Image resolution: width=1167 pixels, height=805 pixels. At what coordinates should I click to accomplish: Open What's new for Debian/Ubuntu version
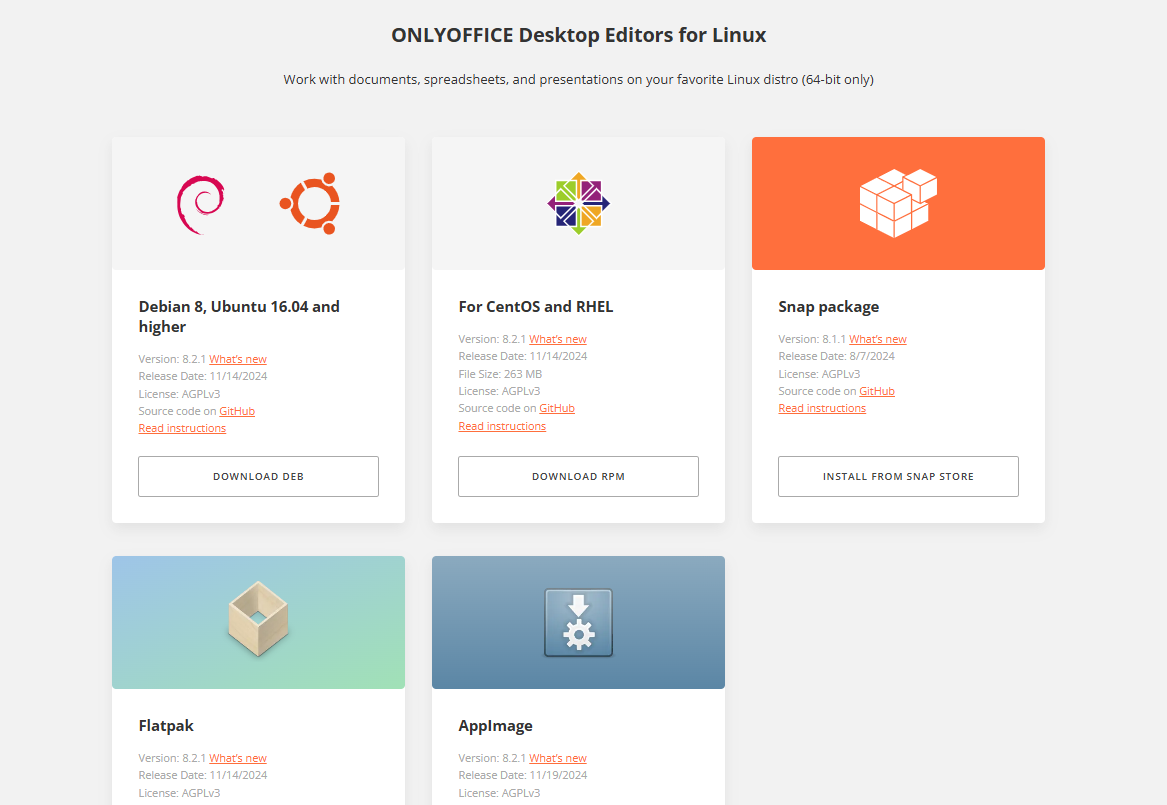click(x=238, y=359)
